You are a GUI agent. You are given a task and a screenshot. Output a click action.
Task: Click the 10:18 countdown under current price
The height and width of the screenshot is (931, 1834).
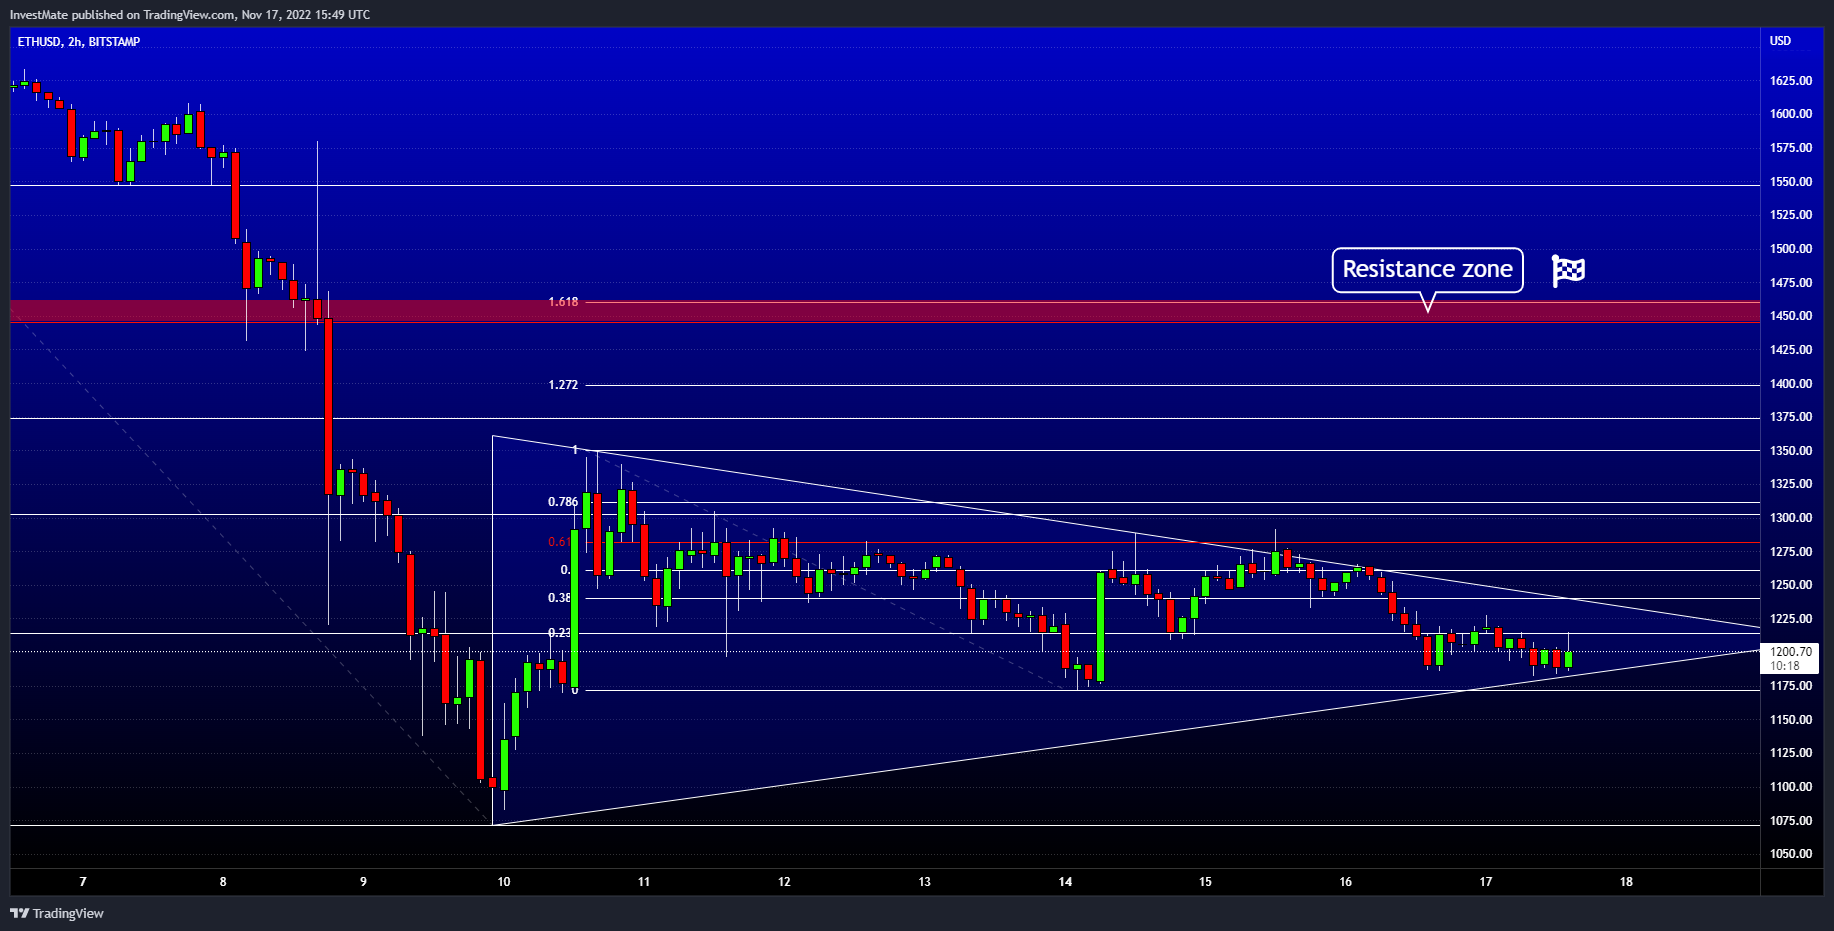[x=1784, y=665]
